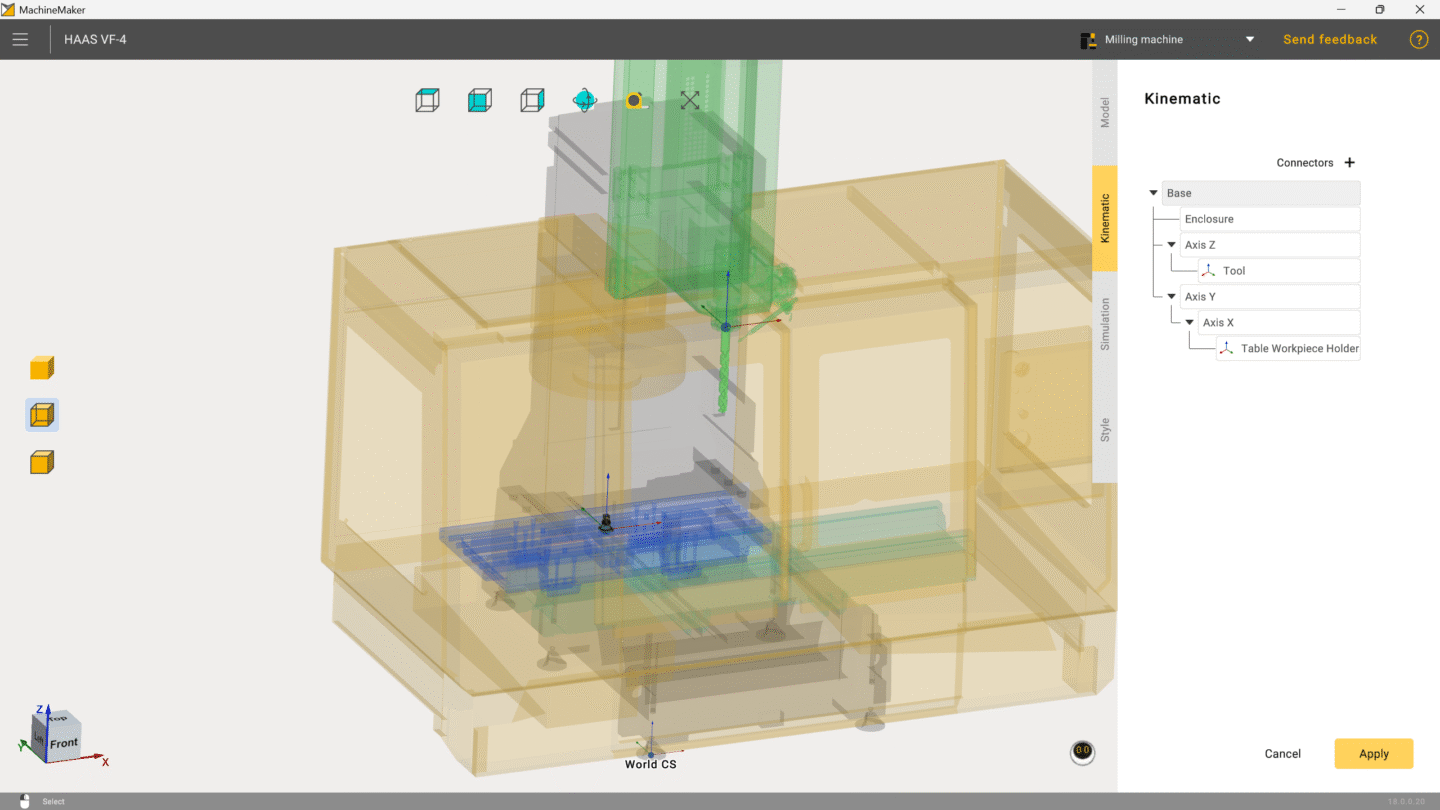Collapse the Base tree node

click(x=1153, y=192)
